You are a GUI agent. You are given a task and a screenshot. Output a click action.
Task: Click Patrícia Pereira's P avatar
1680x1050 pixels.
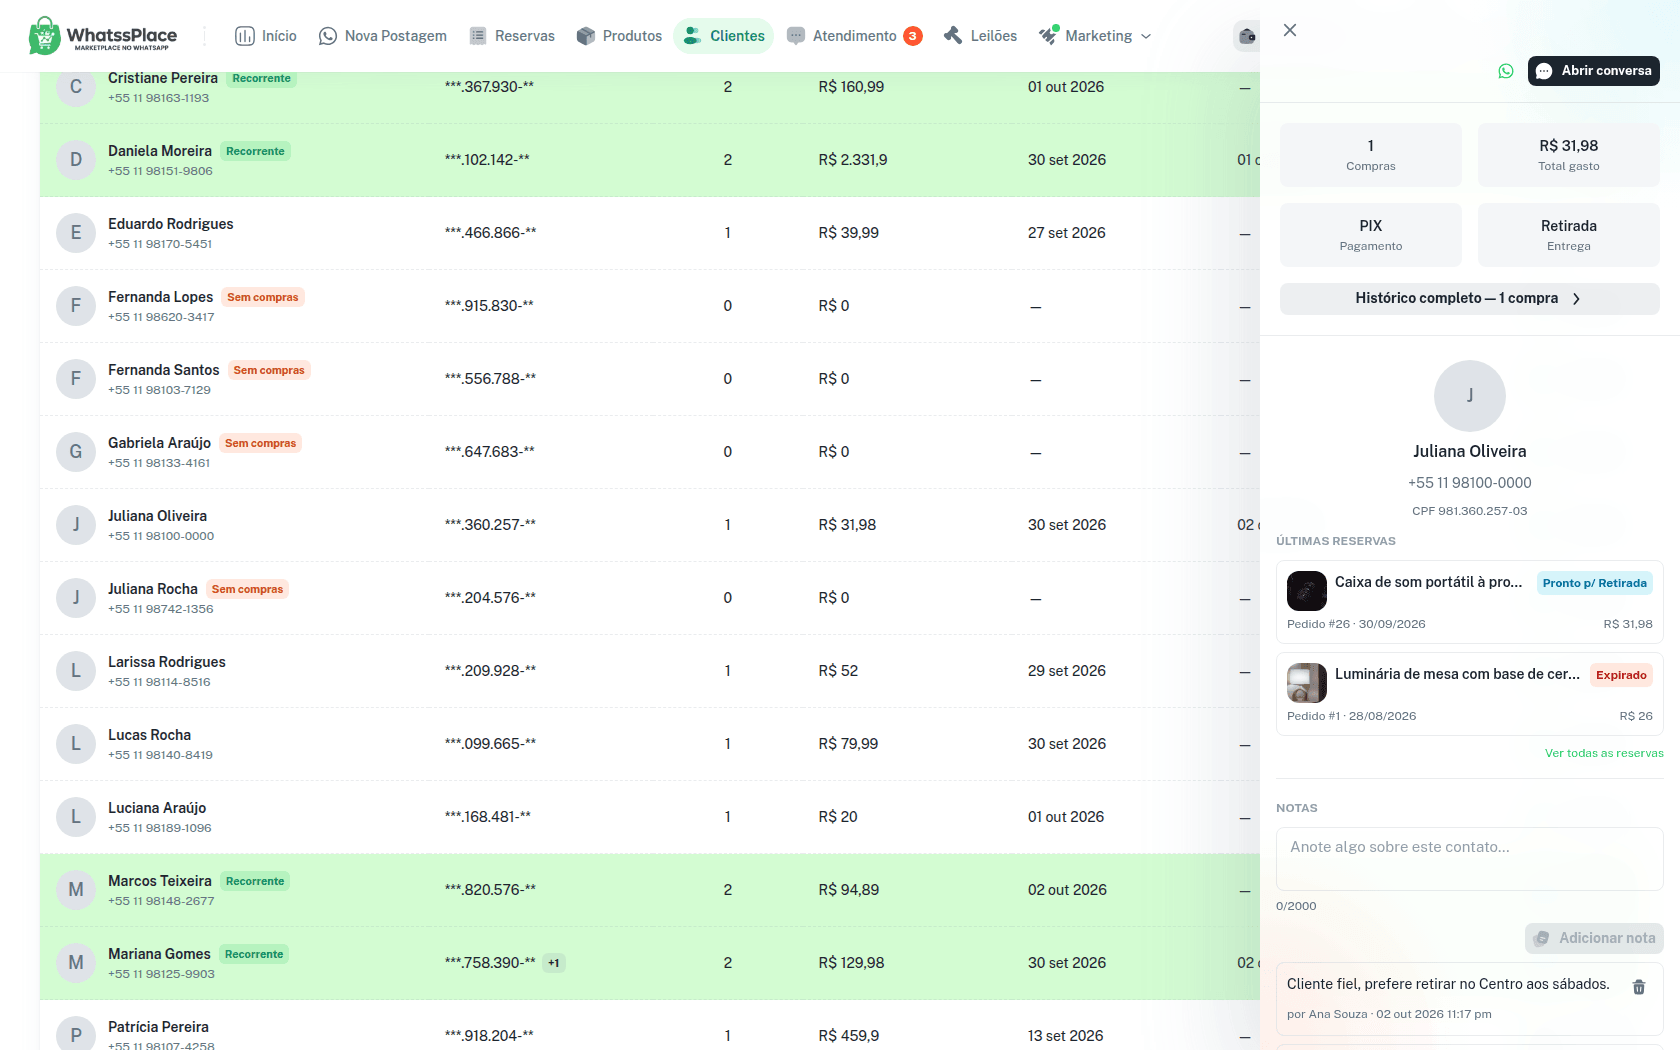click(76, 1035)
